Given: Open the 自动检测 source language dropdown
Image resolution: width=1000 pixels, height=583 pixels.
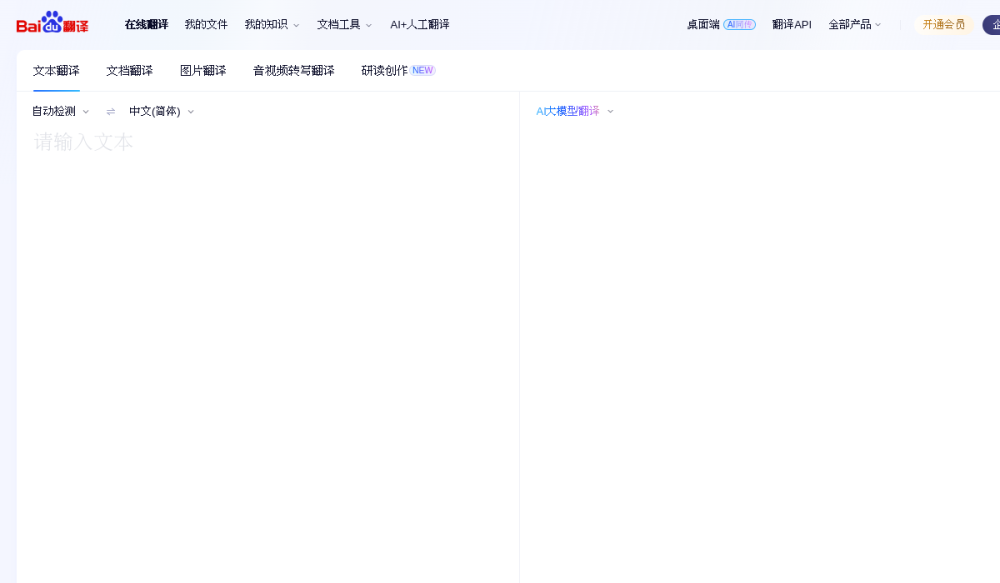Looking at the screenshot, I should coord(61,111).
